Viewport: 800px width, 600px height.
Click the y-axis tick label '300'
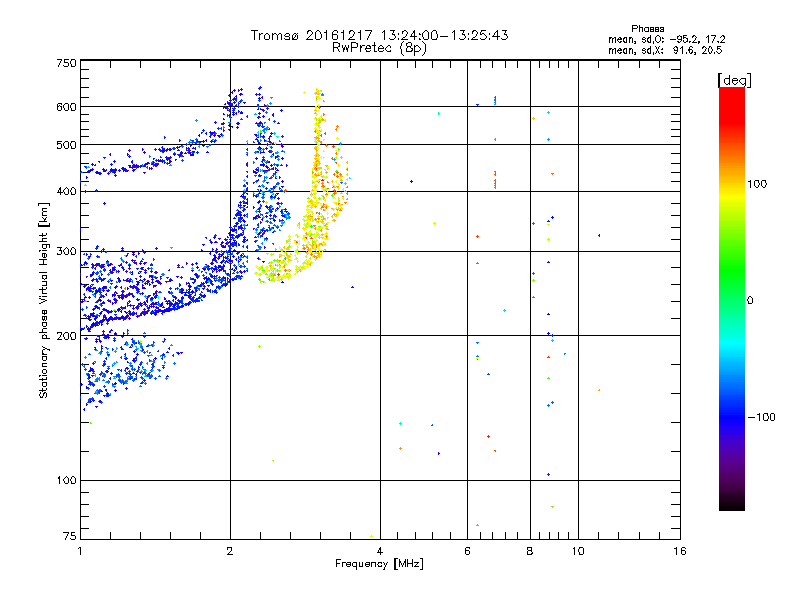[x=67, y=252]
